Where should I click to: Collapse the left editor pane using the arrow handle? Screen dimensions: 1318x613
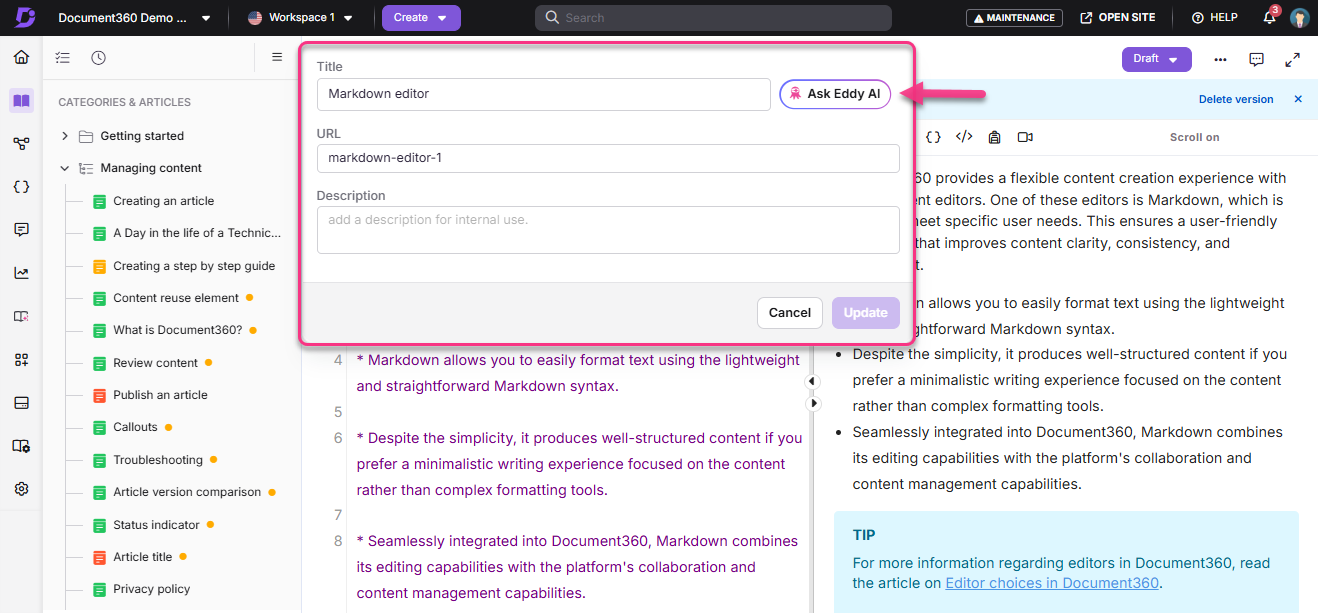(812, 381)
